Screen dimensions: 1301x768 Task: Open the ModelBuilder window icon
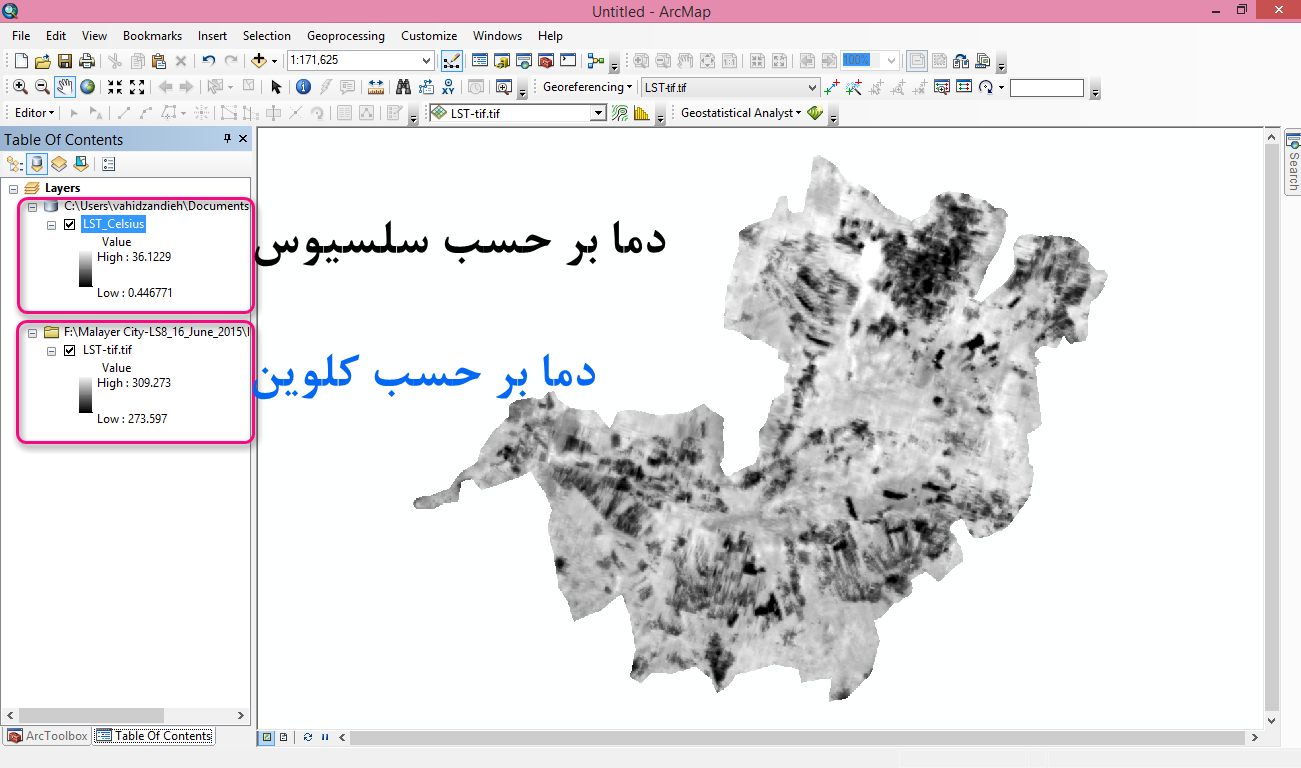coord(596,61)
